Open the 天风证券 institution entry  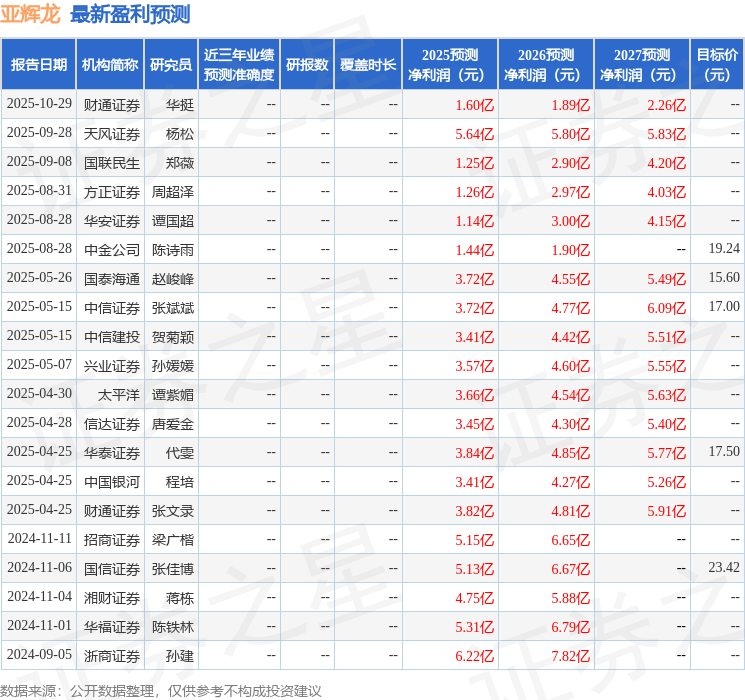tap(111, 133)
